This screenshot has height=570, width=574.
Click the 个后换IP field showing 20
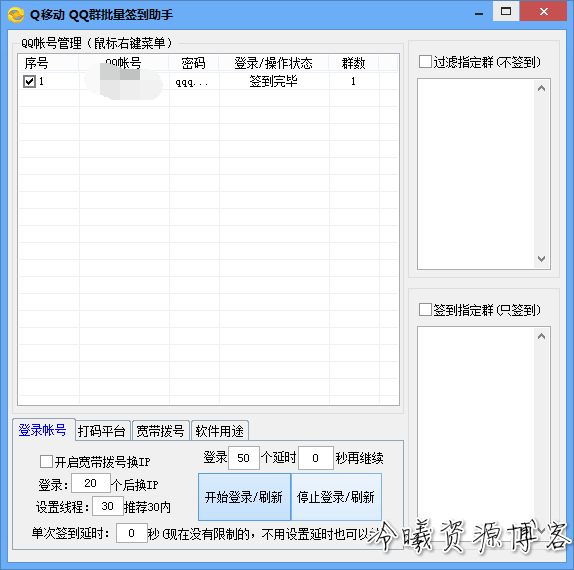coord(91,483)
